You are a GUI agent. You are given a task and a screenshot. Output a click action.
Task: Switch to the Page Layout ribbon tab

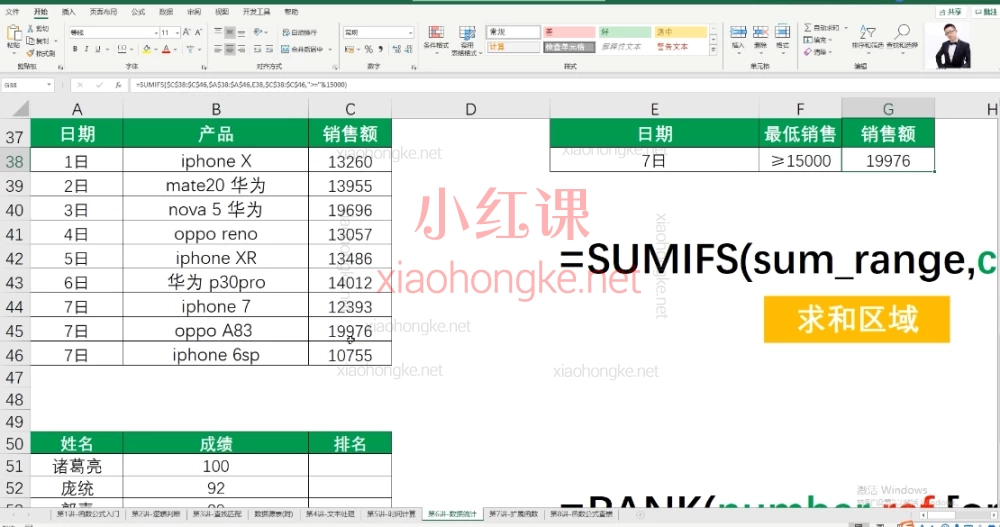(103, 11)
